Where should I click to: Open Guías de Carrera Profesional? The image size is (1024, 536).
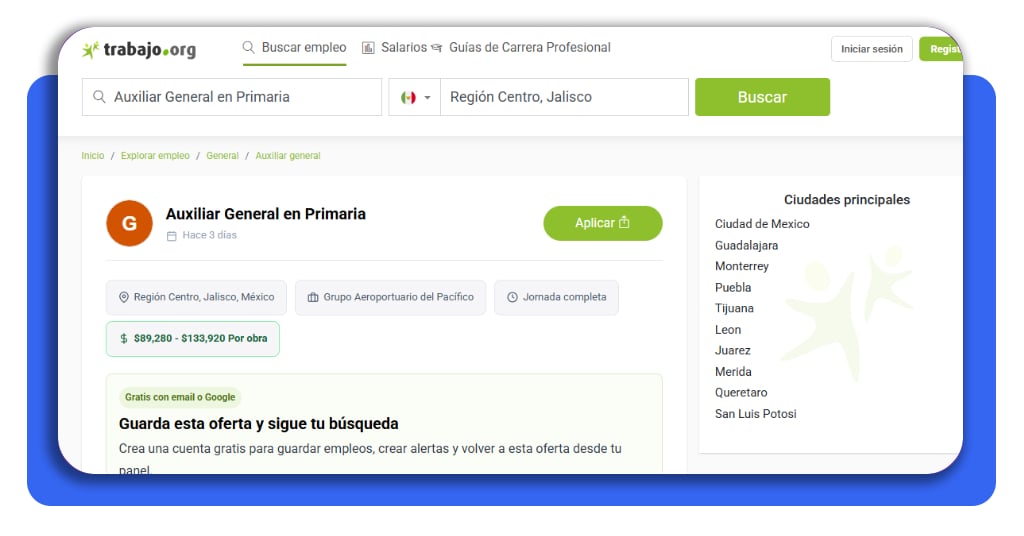[530, 48]
